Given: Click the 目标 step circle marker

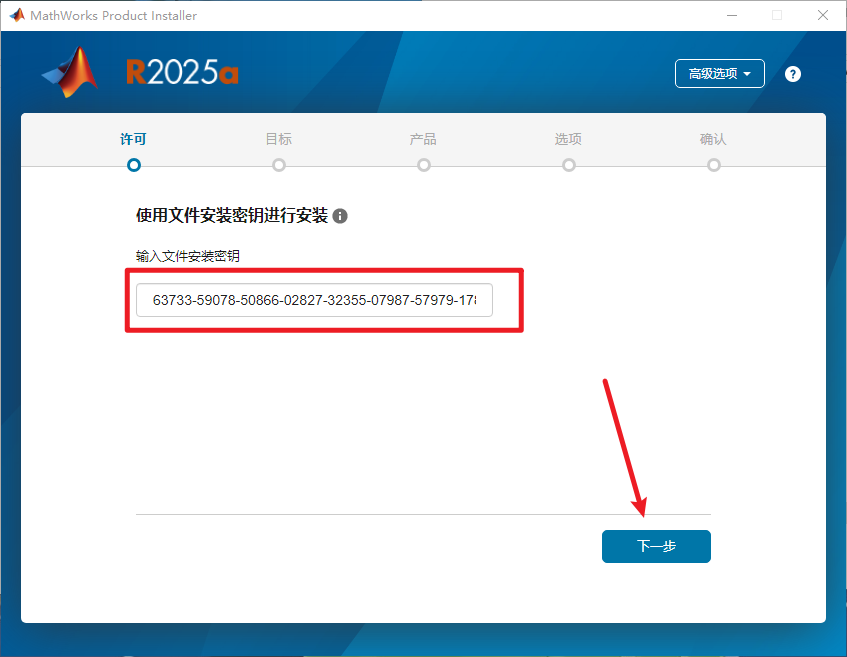Looking at the screenshot, I should (x=279, y=165).
